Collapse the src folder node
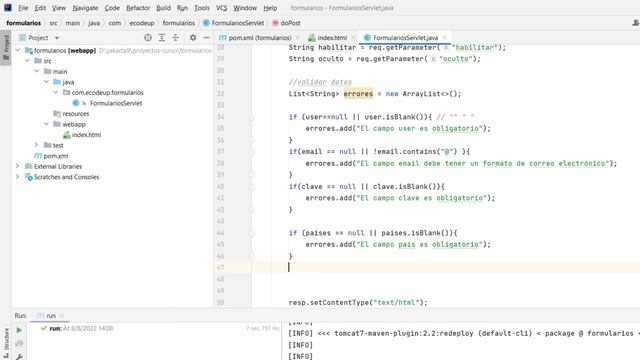This screenshot has width=640, height=360. [x=27, y=61]
